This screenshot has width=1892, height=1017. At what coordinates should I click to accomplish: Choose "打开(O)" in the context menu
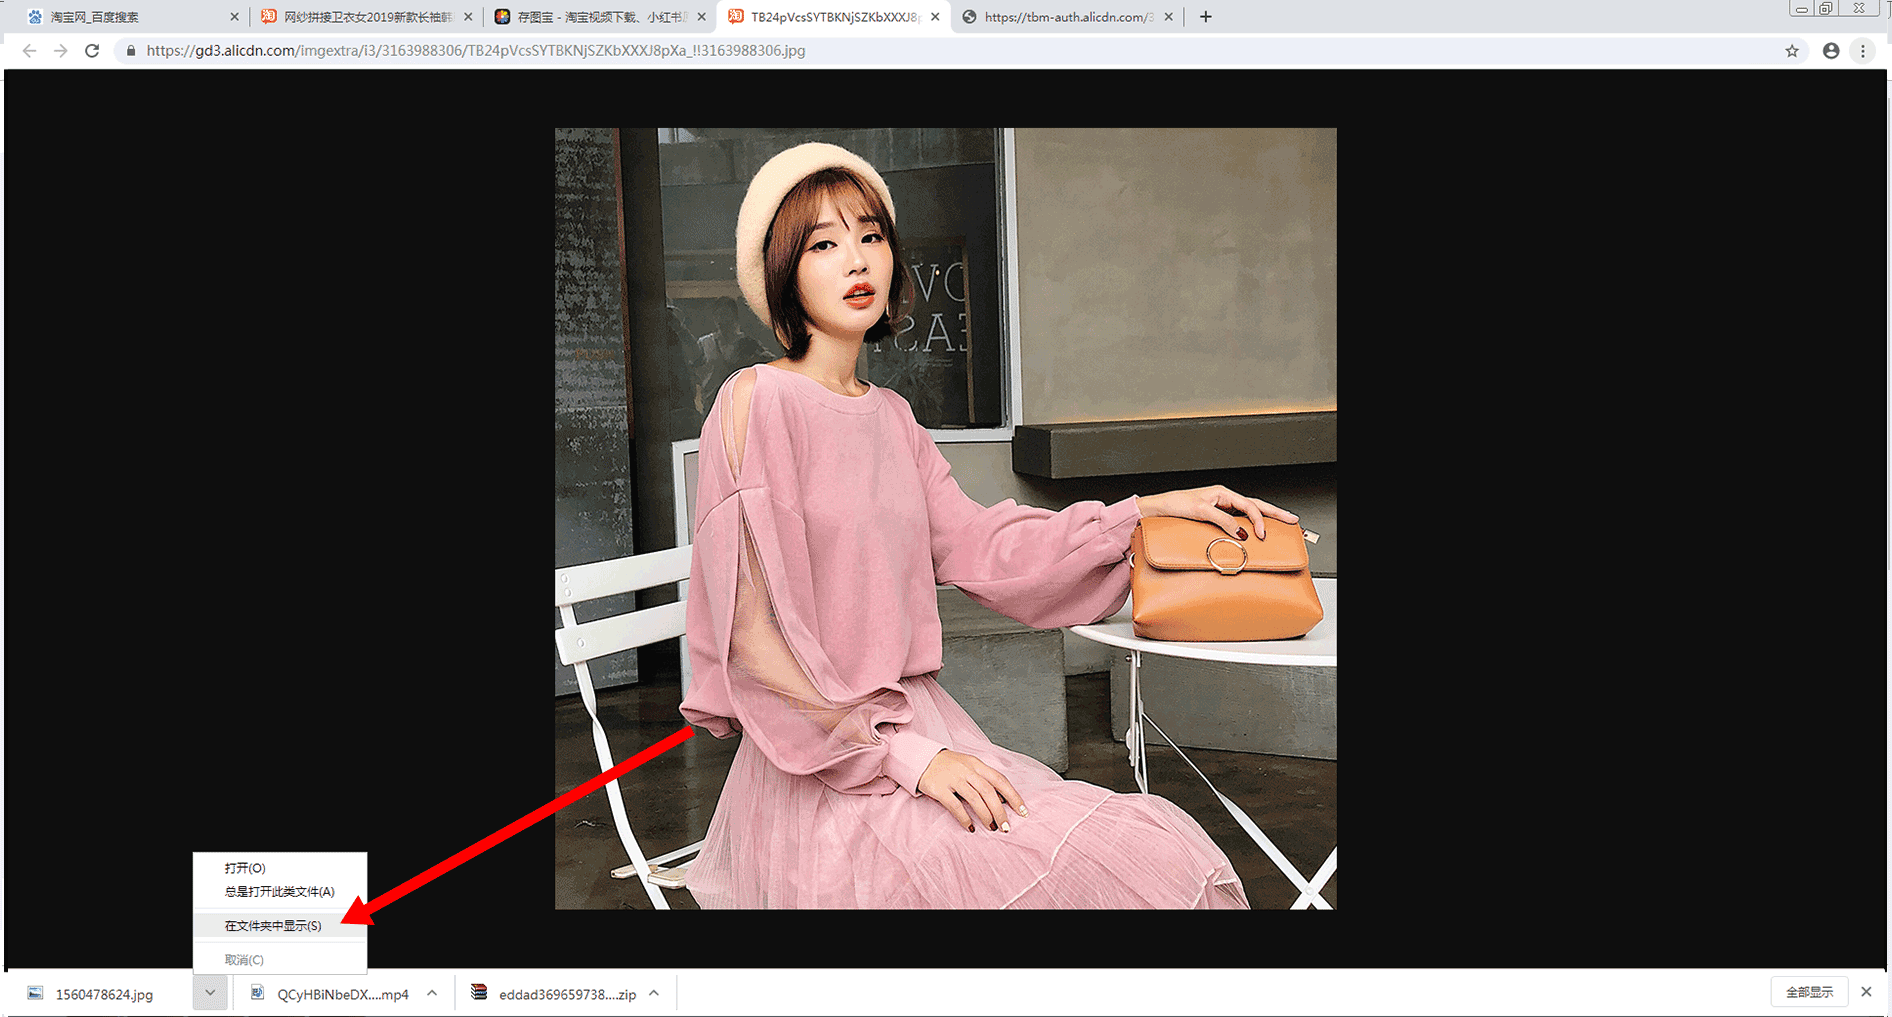245,868
